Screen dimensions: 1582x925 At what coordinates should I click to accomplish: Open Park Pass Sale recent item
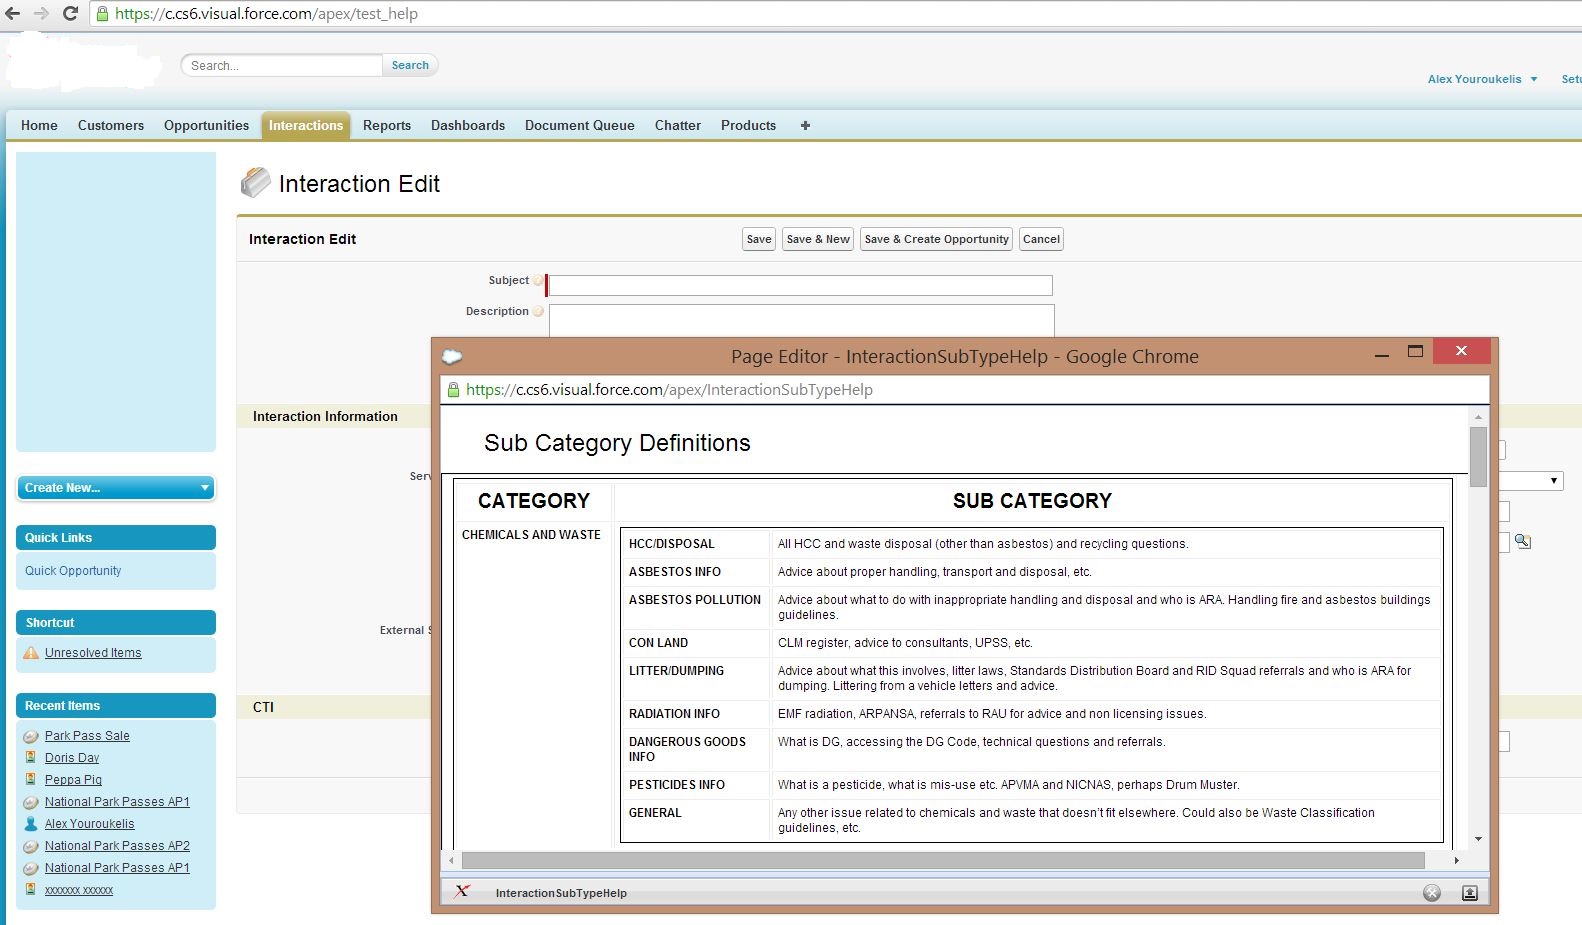(x=87, y=736)
